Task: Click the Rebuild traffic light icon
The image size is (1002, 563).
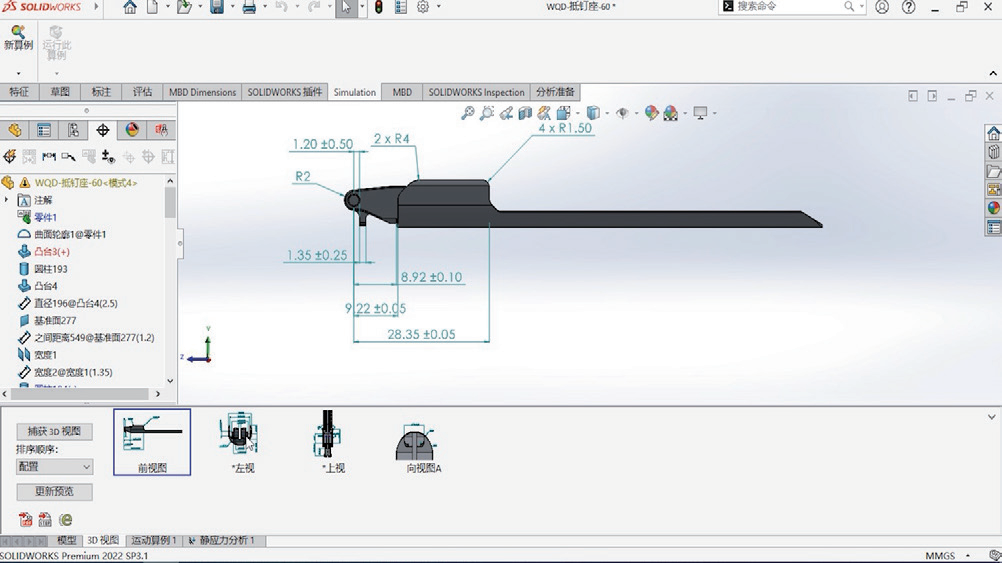Action: coord(378,8)
